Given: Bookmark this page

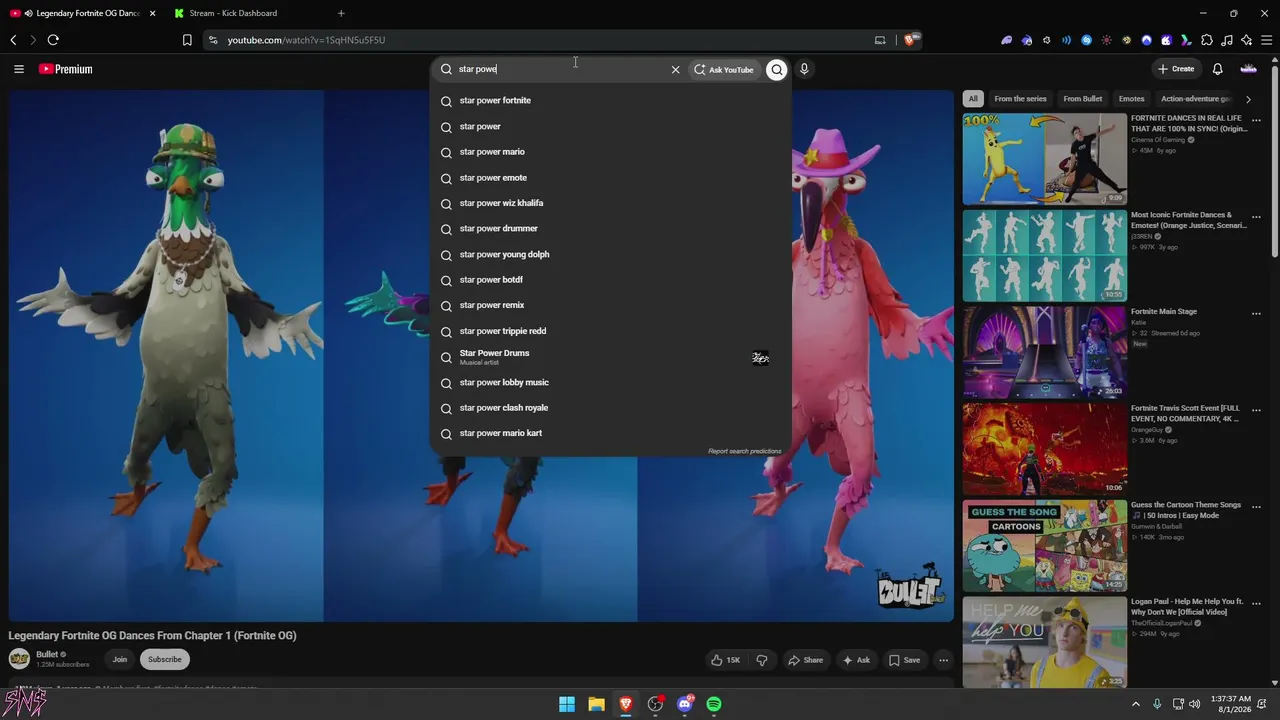Looking at the screenshot, I should point(187,40).
